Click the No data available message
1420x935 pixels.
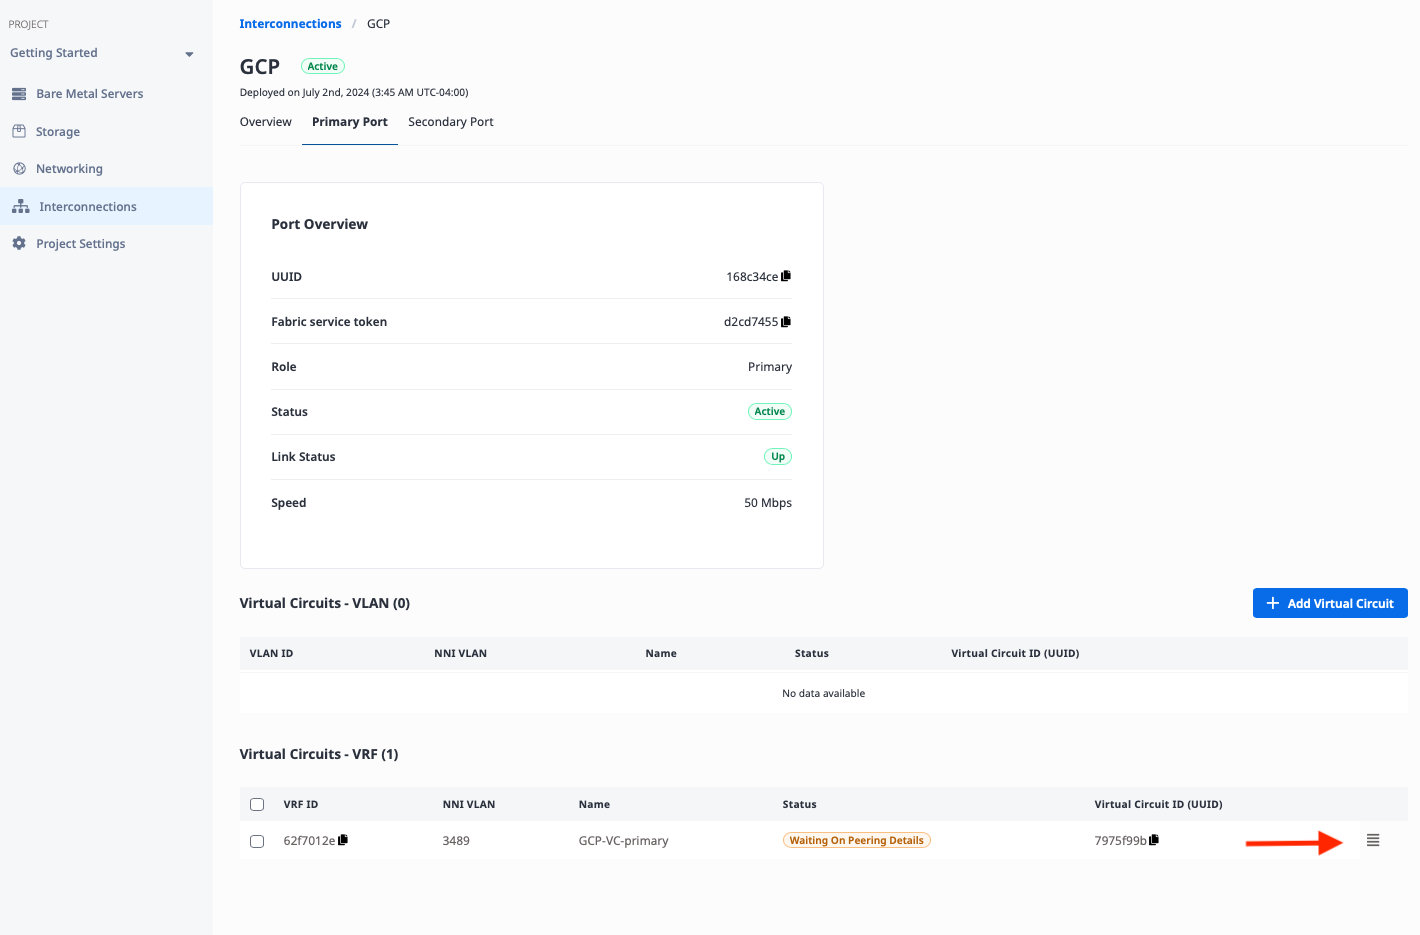click(x=824, y=693)
